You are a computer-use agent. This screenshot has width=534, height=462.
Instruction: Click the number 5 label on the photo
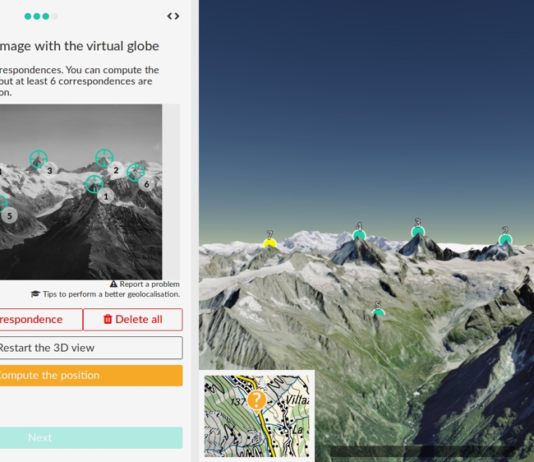(x=10, y=216)
